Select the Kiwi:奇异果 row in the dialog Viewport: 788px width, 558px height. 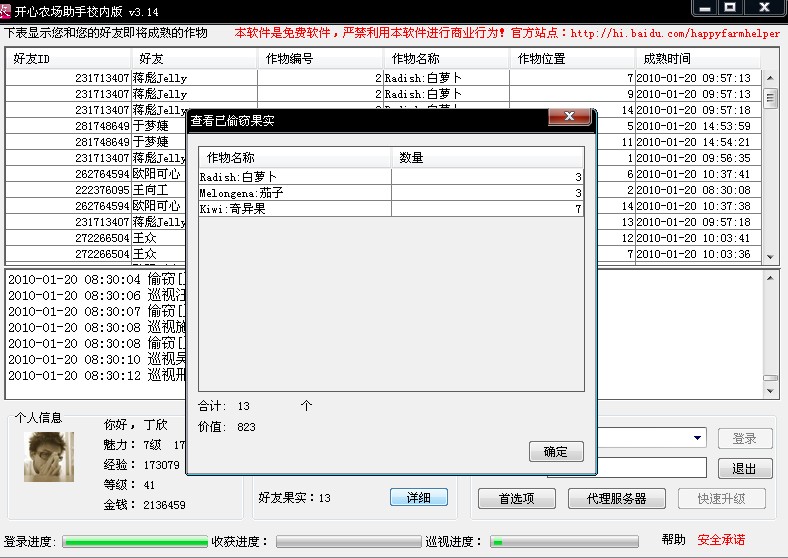295,209
